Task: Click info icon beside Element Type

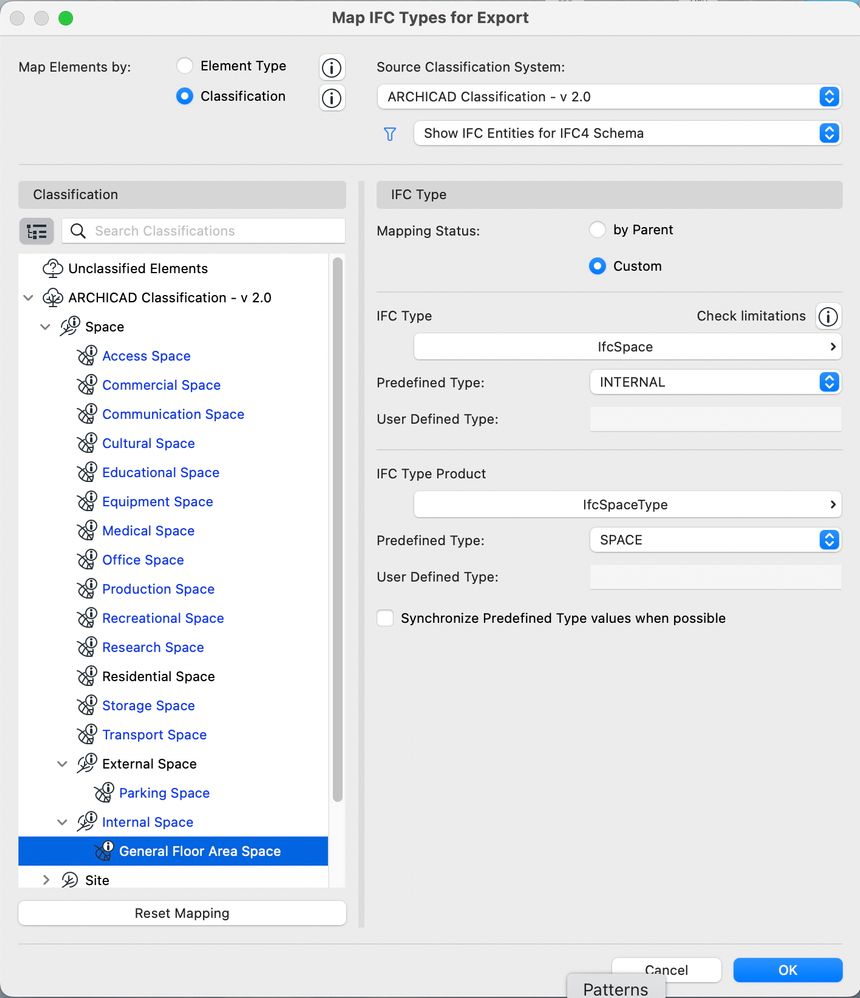Action: click(332, 67)
